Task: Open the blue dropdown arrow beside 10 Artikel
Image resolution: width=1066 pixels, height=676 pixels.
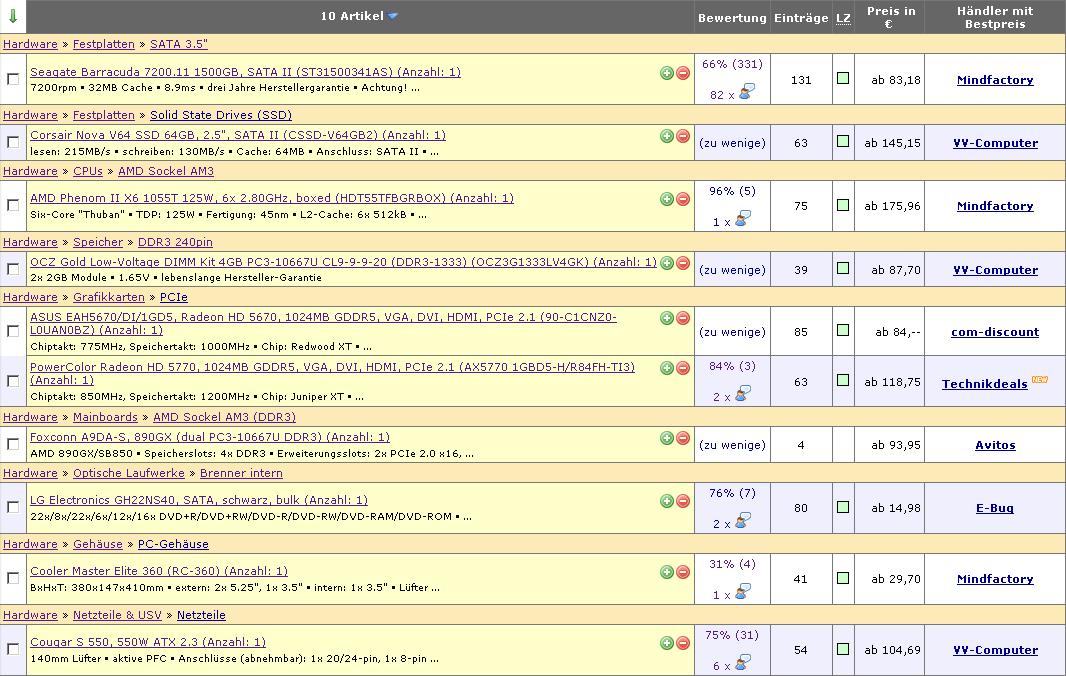Action: coord(392,16)
